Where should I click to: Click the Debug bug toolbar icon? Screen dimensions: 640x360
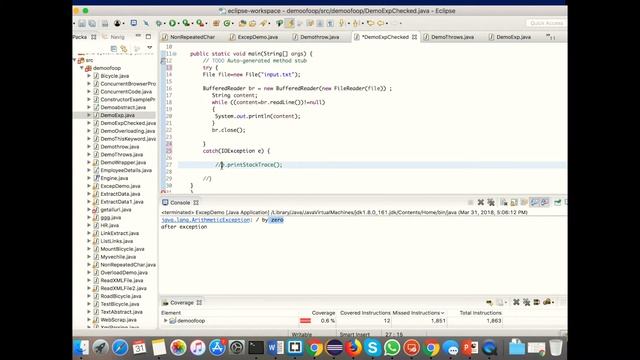tap(159, 23)
